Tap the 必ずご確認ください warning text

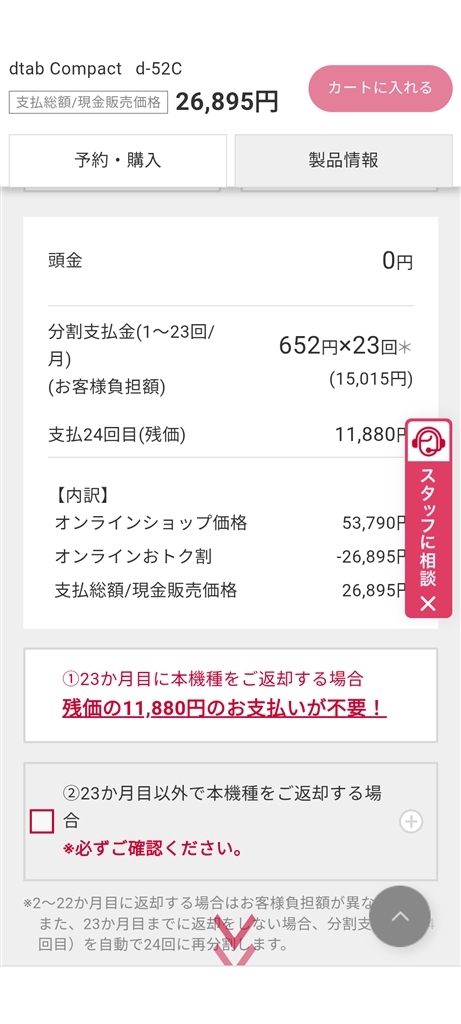coord(153,850)
